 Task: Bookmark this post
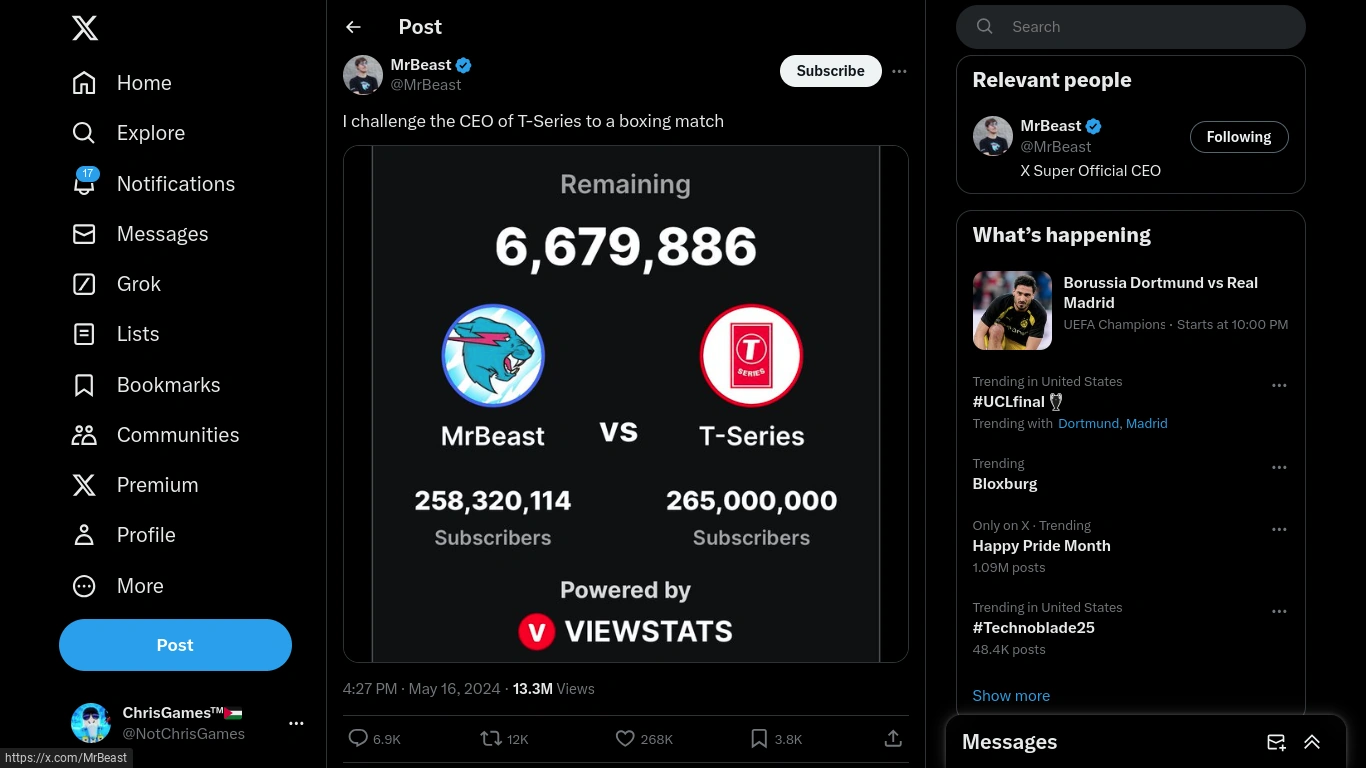[x=759, y=739]
